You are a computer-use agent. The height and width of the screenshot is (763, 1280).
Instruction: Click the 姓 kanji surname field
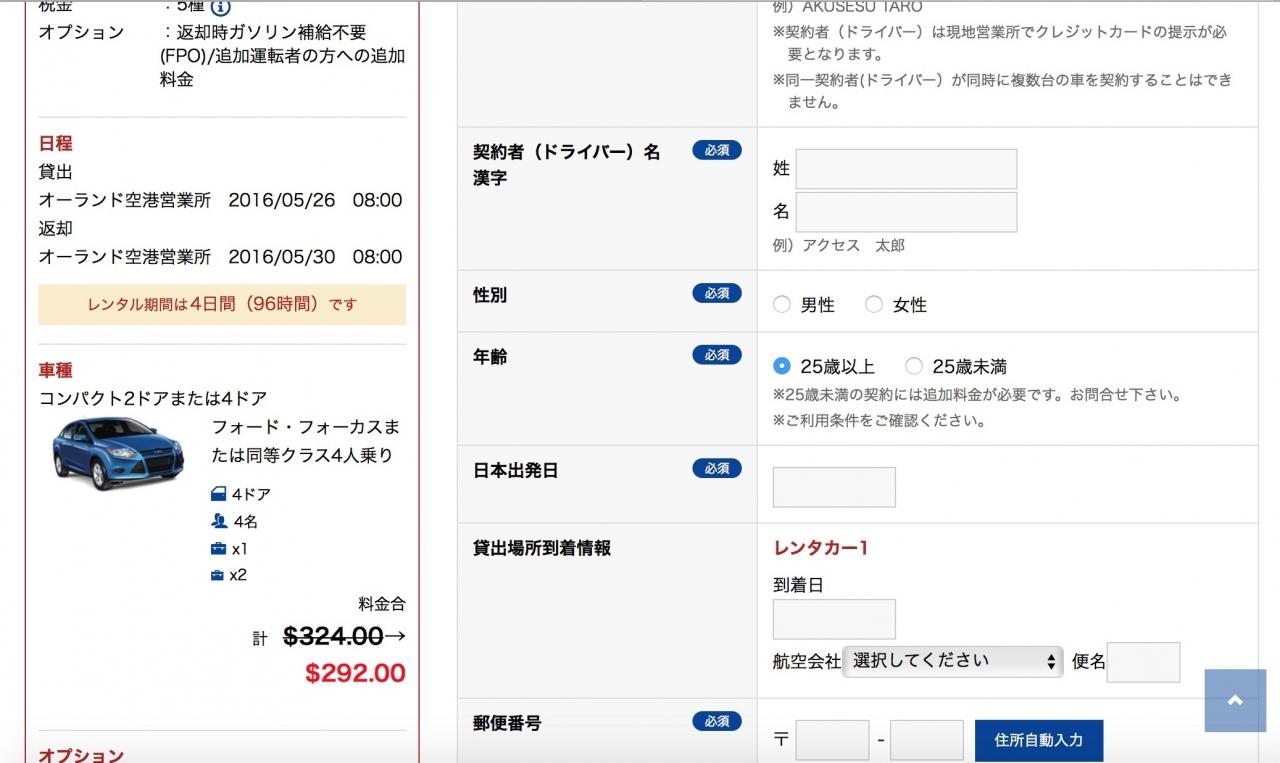906,169
